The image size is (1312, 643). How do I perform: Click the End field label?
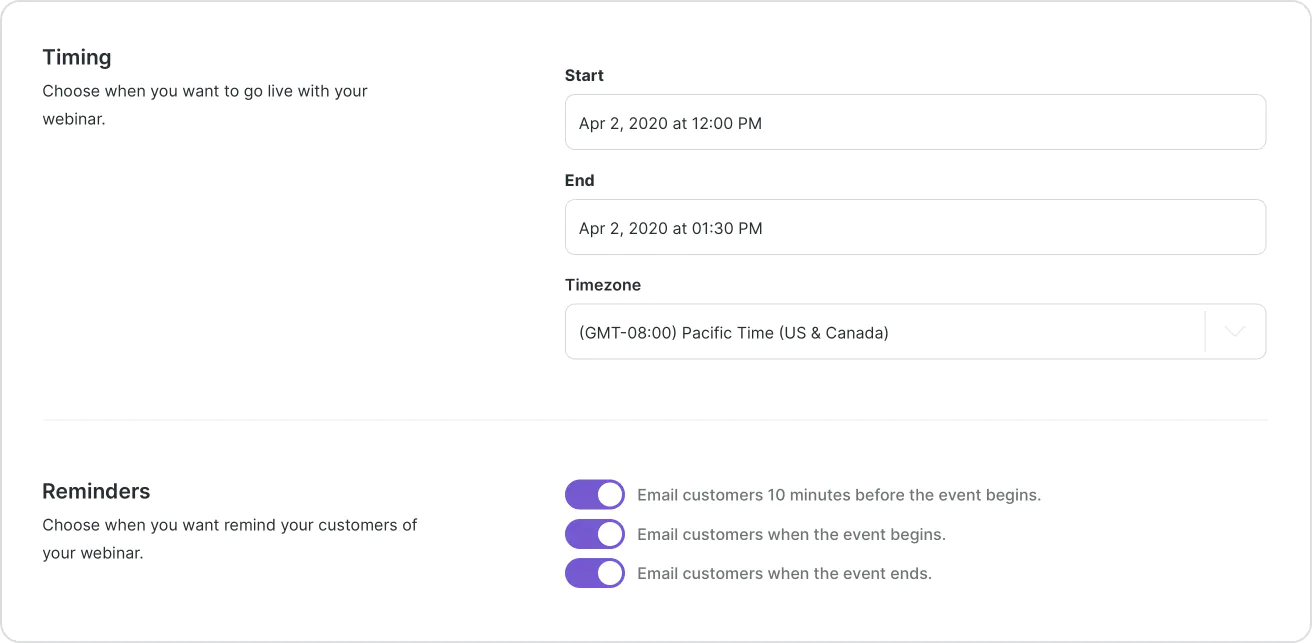581,180
